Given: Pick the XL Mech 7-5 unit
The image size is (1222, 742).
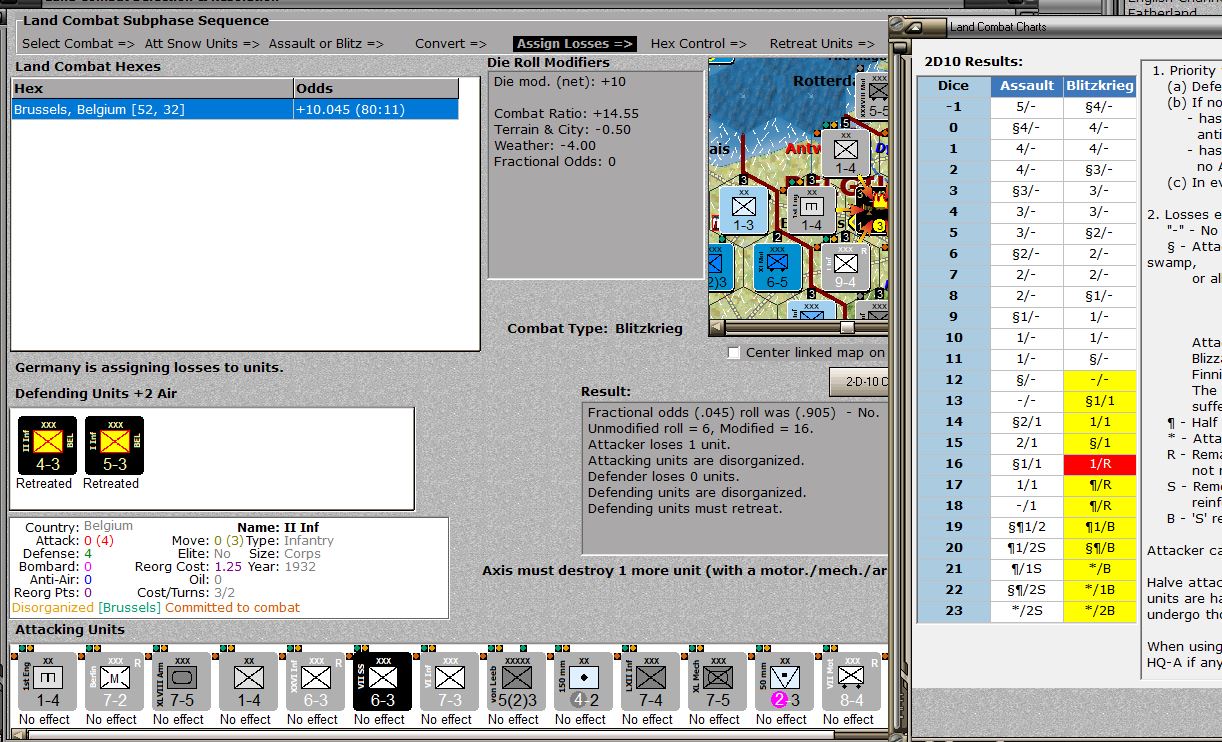Looking at the screenshot, I should [x=717, y=682].
